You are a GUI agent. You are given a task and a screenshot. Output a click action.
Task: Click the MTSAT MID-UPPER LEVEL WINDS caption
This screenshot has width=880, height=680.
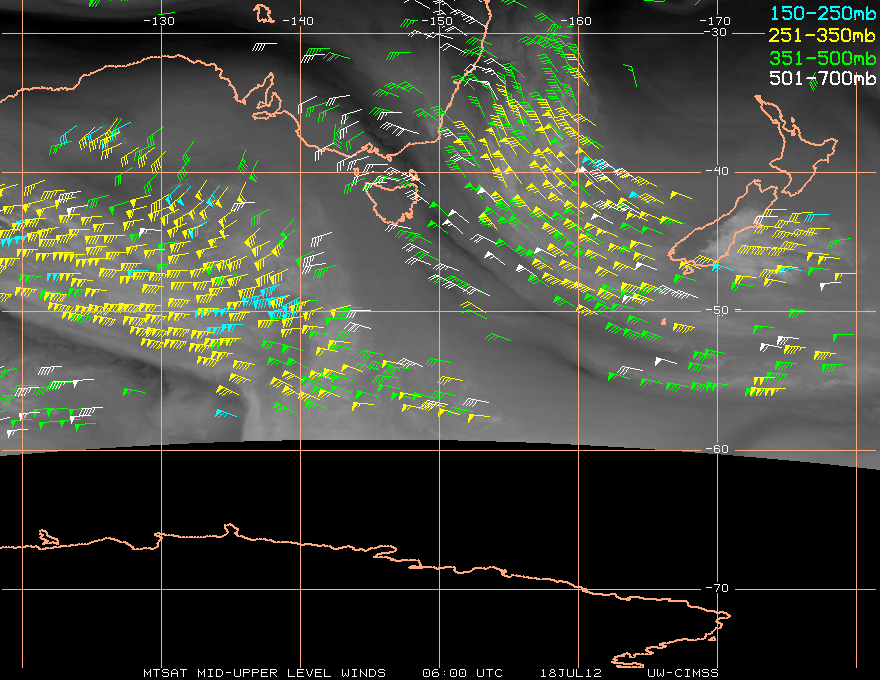[x=264, y=673]
